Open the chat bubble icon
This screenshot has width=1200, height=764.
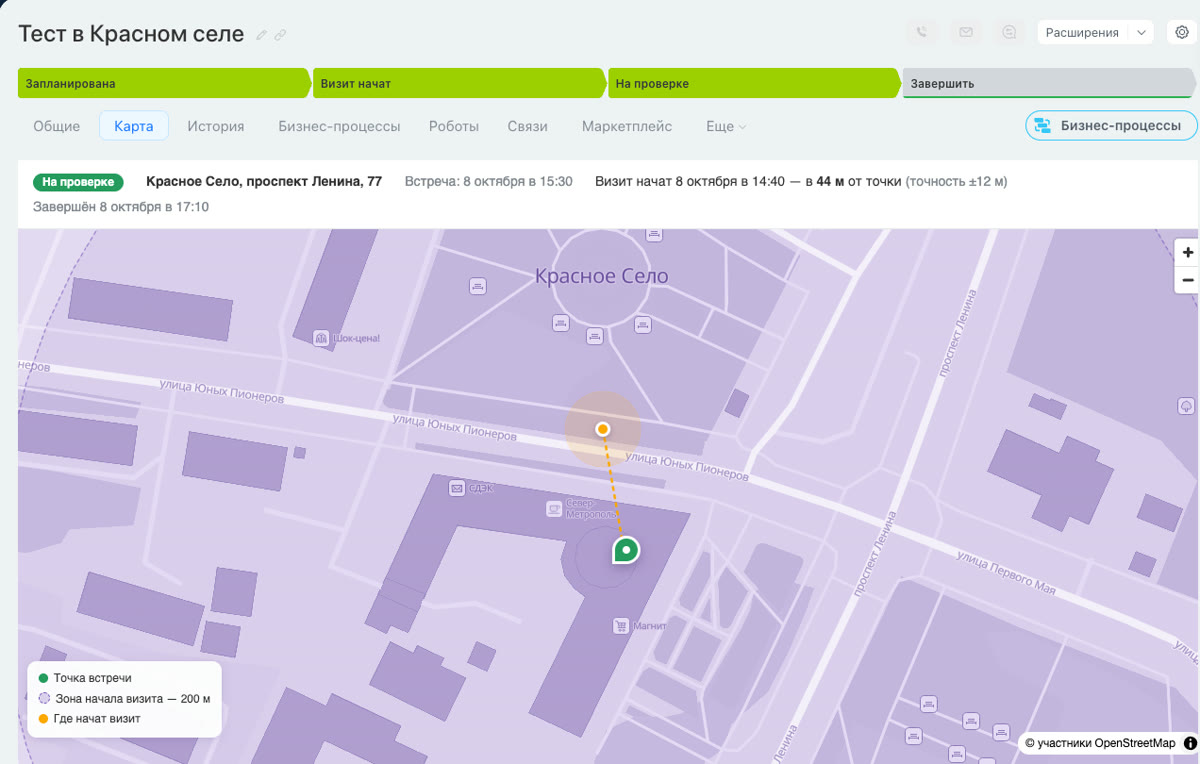pyautogui.click(x=1010, y=32)
